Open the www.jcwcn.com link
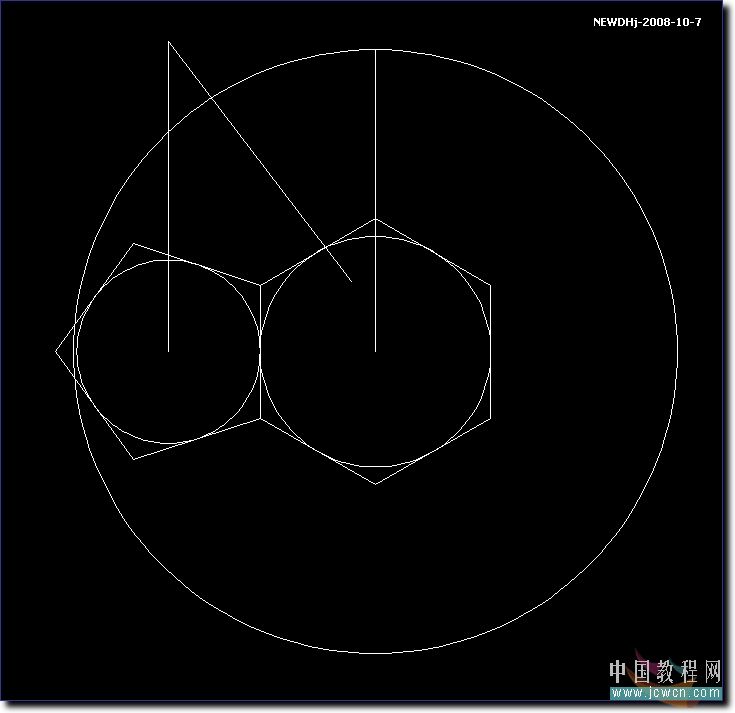Image resolution: width=735 pixels, height=713 pixels. [x=666, y=691]
